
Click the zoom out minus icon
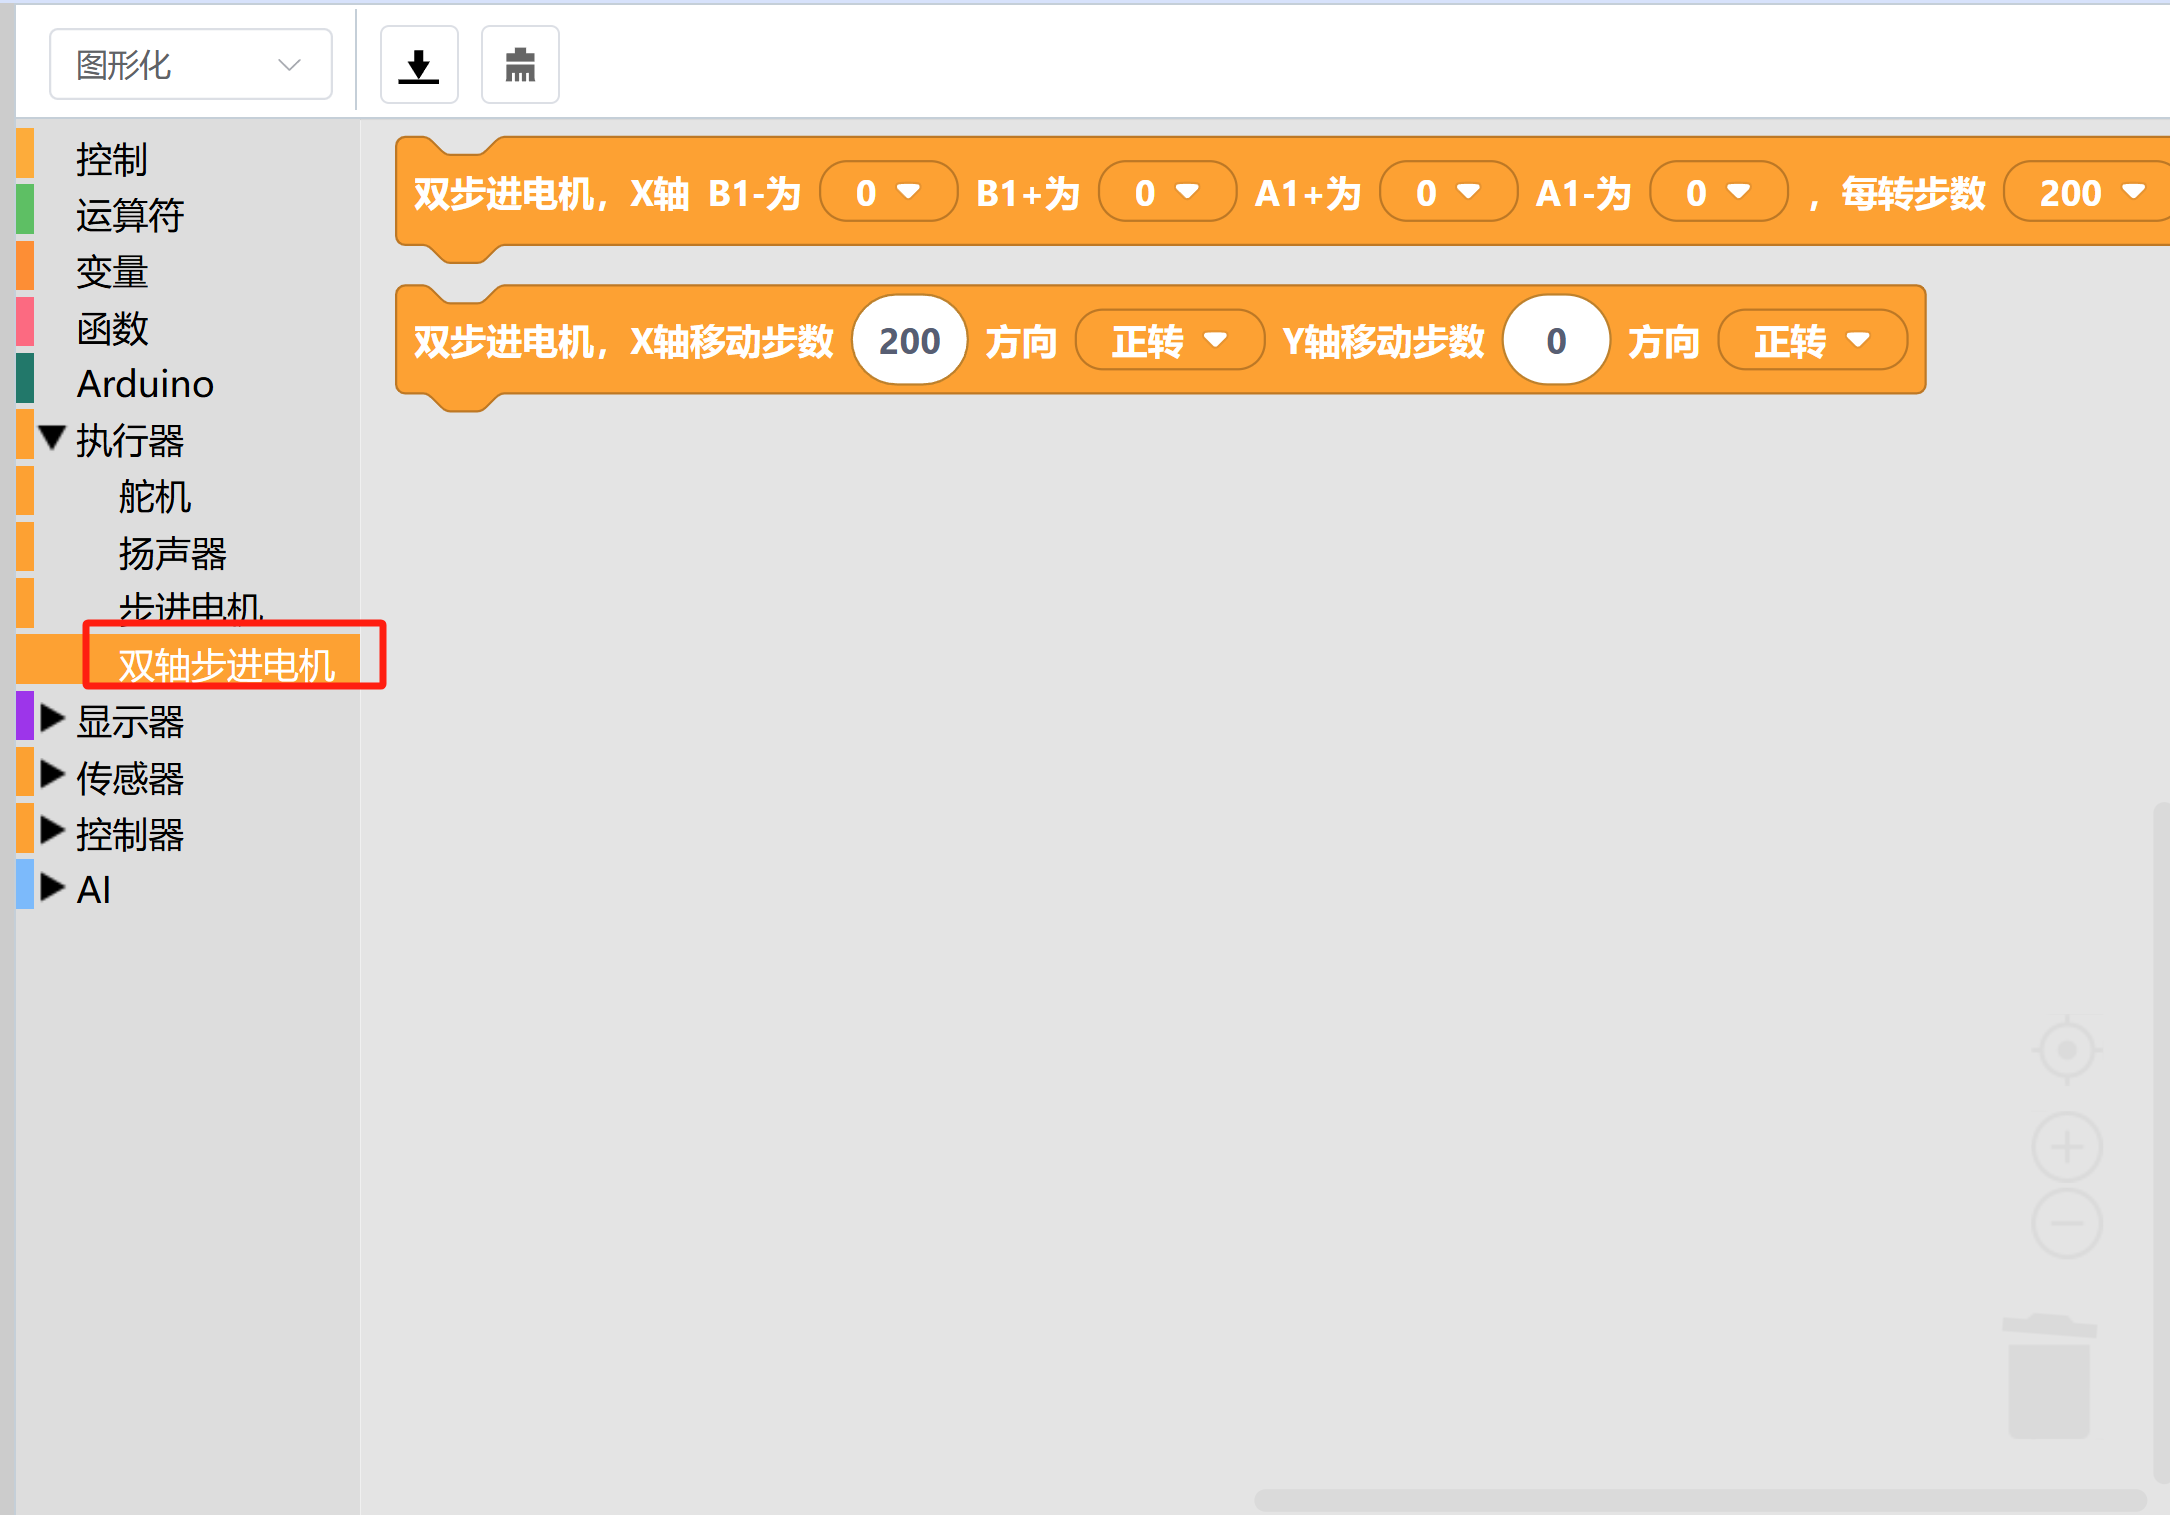[2066, 1223]
